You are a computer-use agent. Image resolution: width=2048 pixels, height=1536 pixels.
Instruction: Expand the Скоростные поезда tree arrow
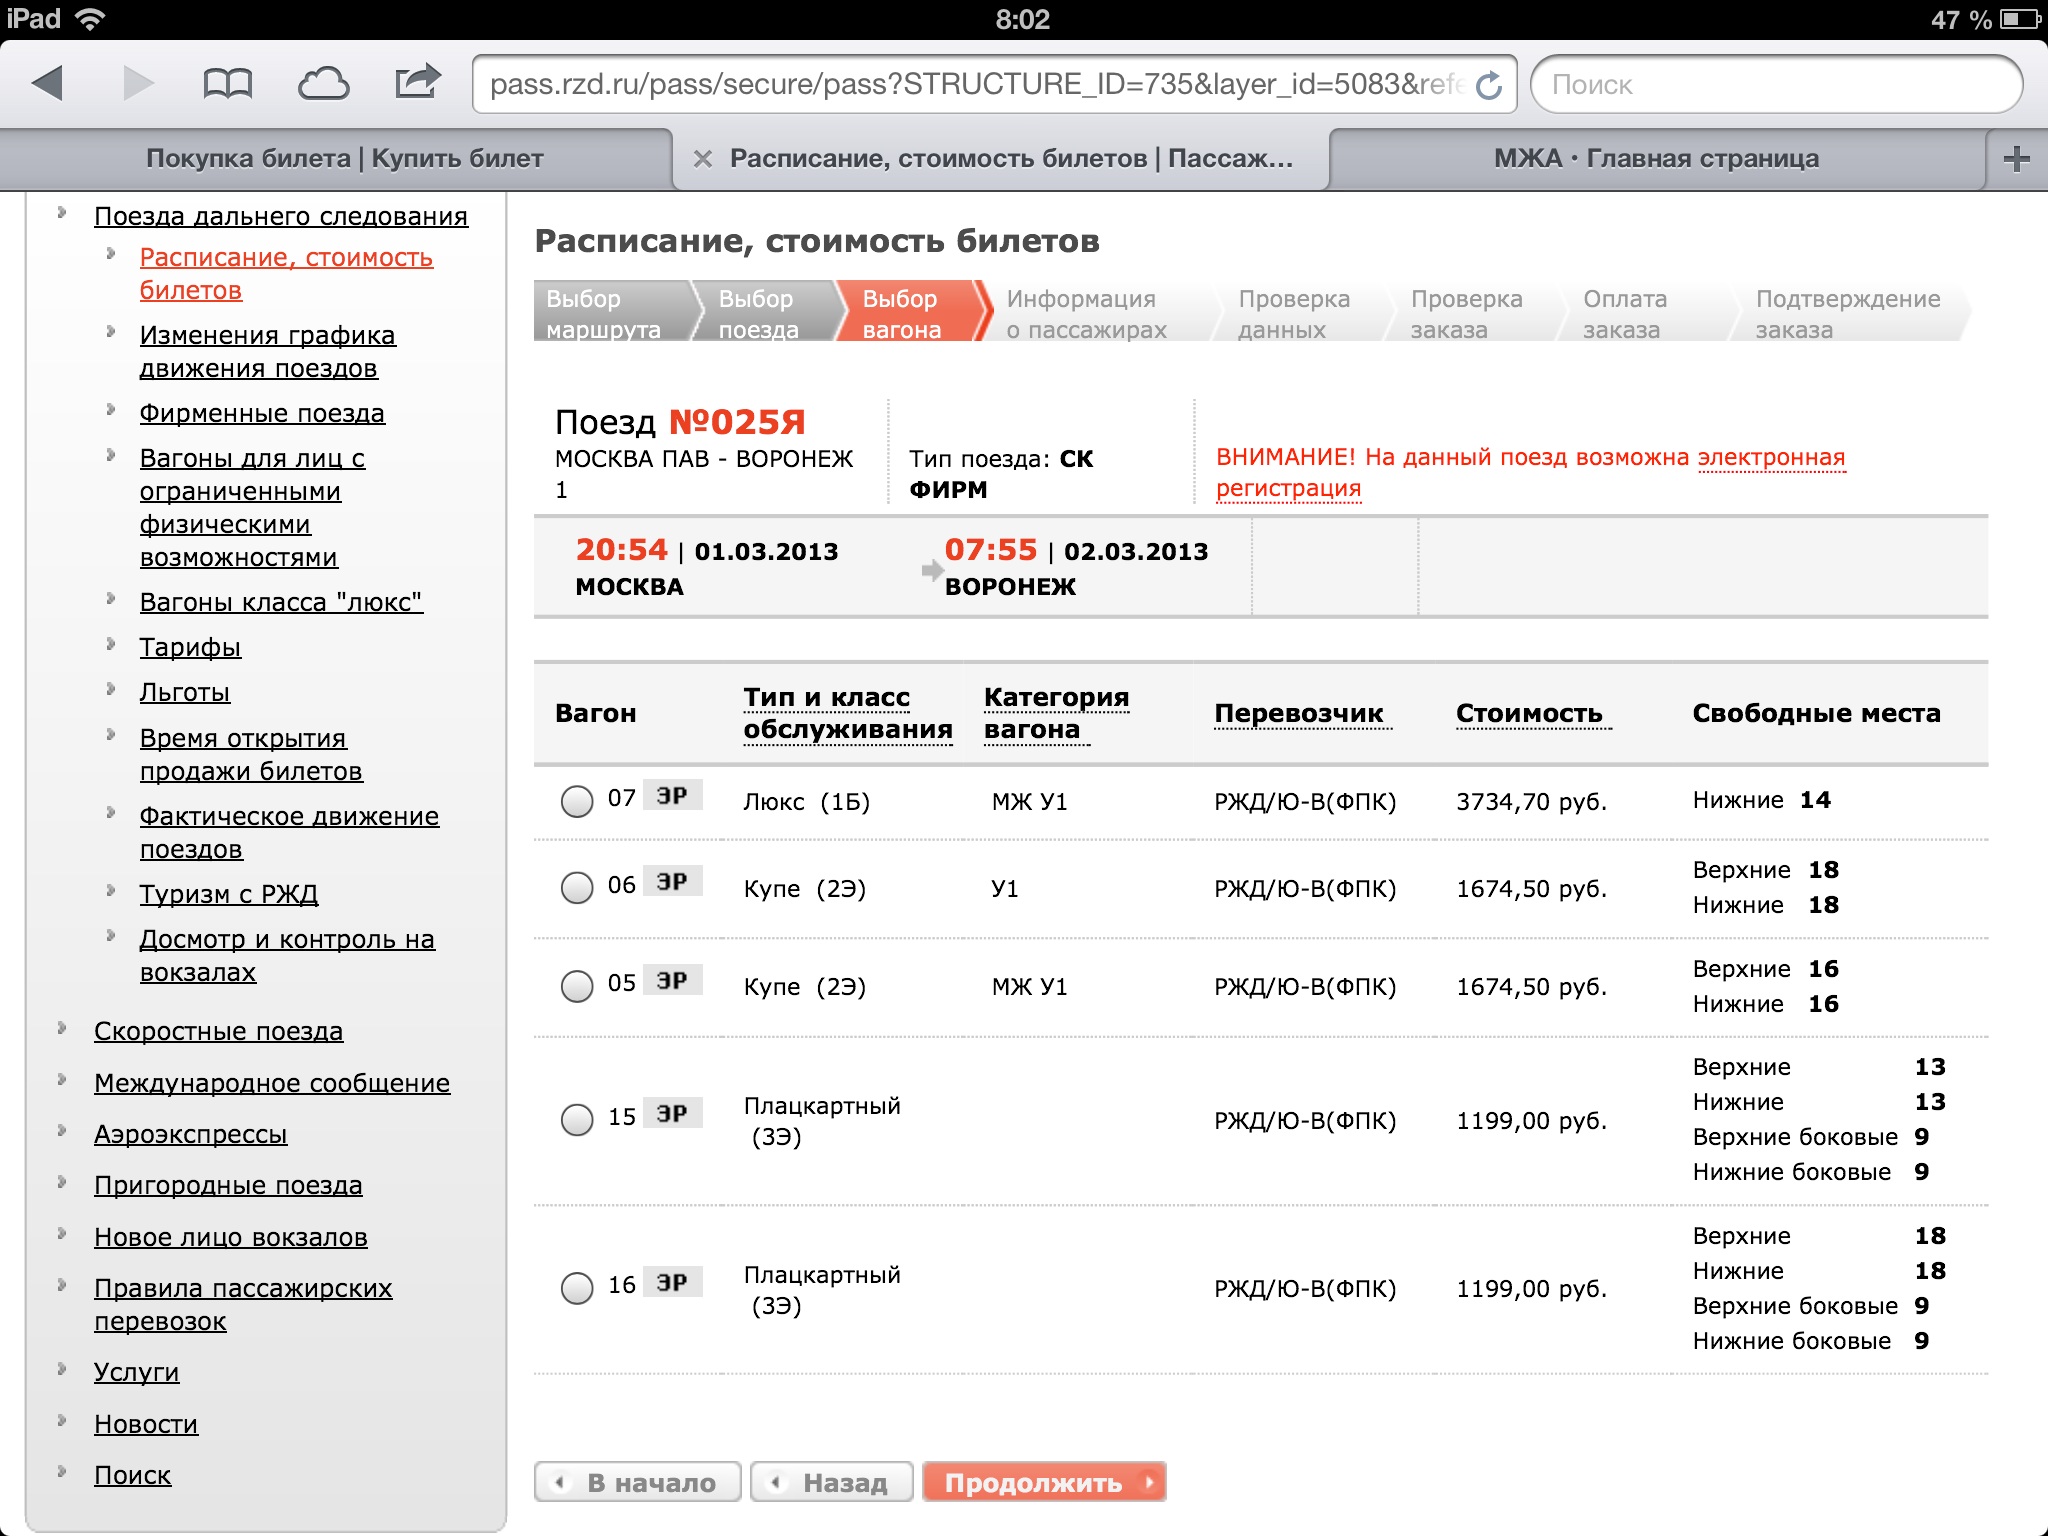tap(62, 1028)
